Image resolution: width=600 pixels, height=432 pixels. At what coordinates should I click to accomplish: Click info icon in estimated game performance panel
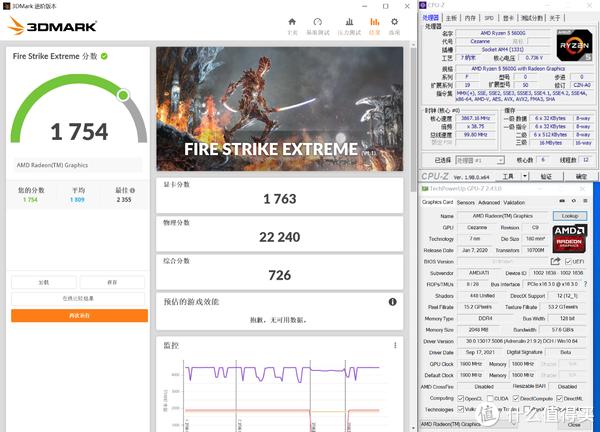pos(393,302)
